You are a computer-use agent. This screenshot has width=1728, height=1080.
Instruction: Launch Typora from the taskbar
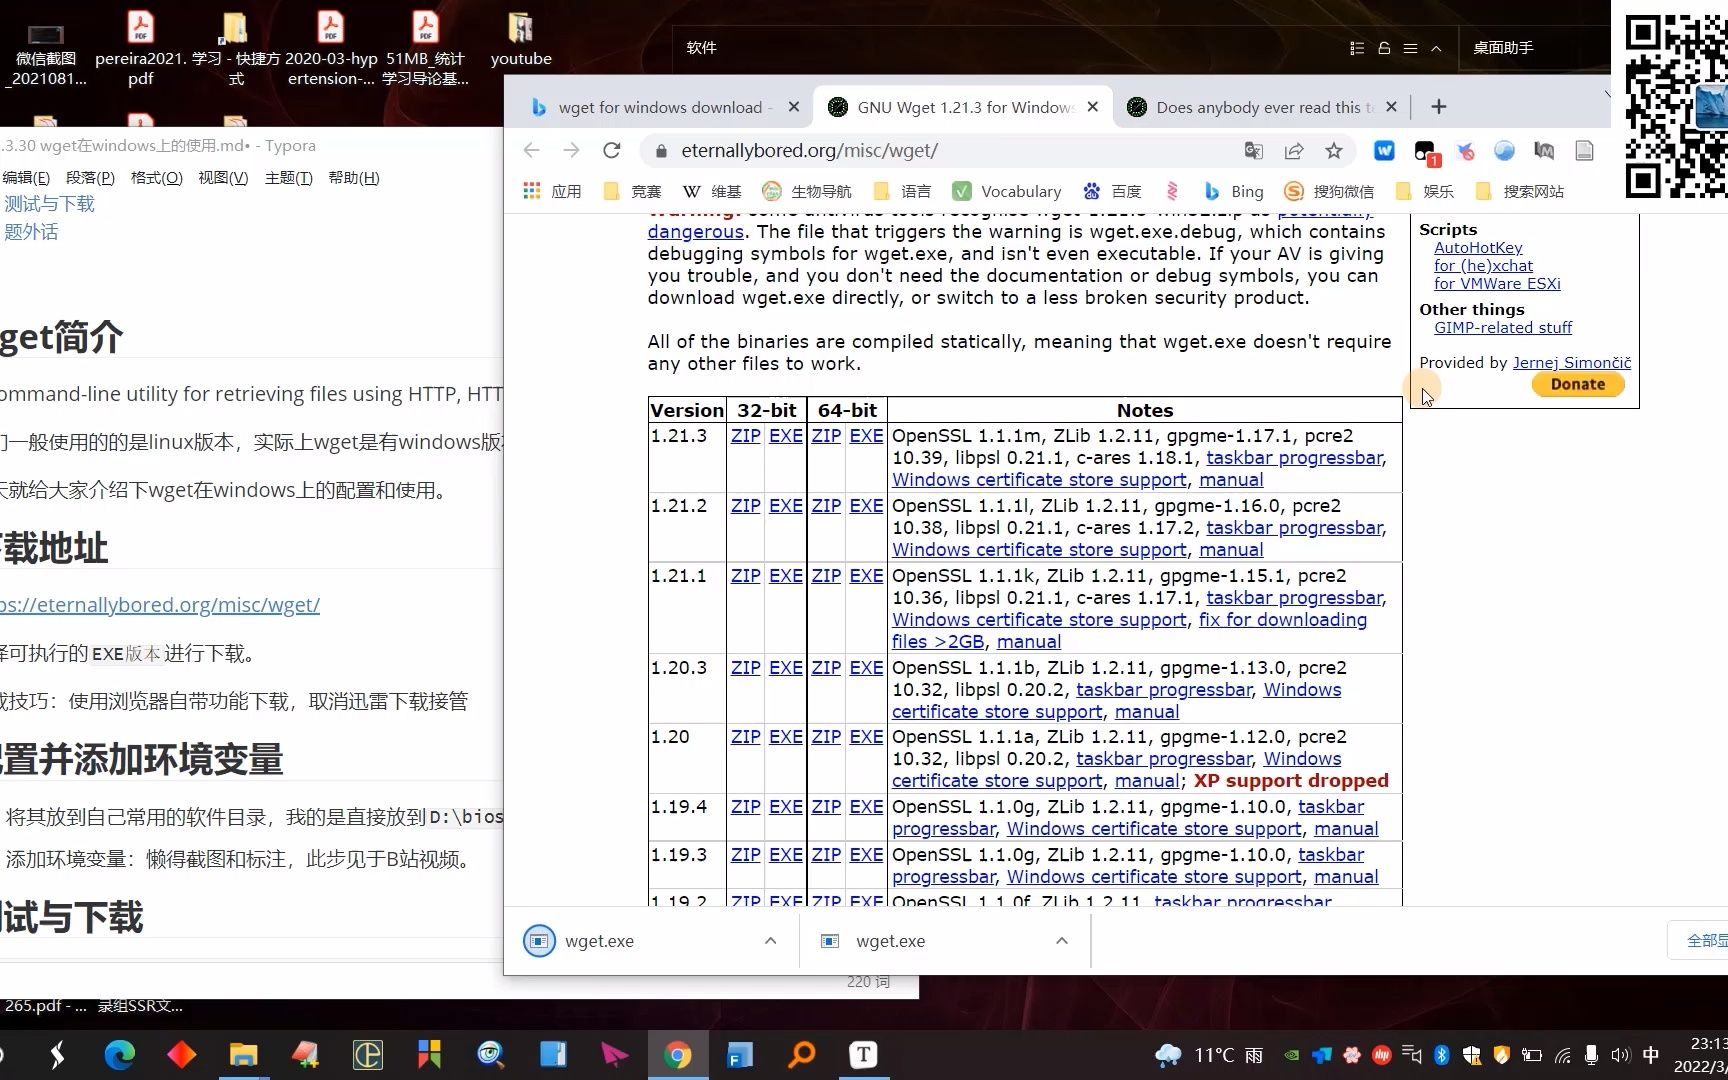(x=863, y=1055)
